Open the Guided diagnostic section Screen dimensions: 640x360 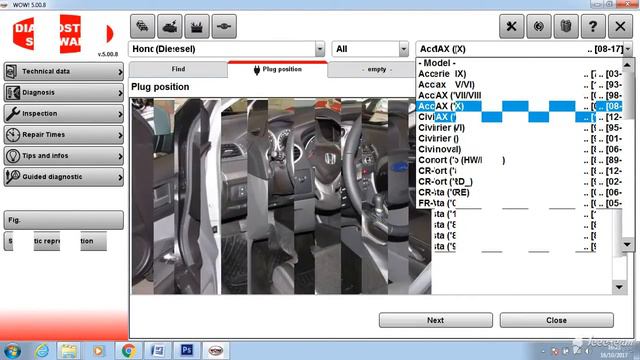point(64,177)
